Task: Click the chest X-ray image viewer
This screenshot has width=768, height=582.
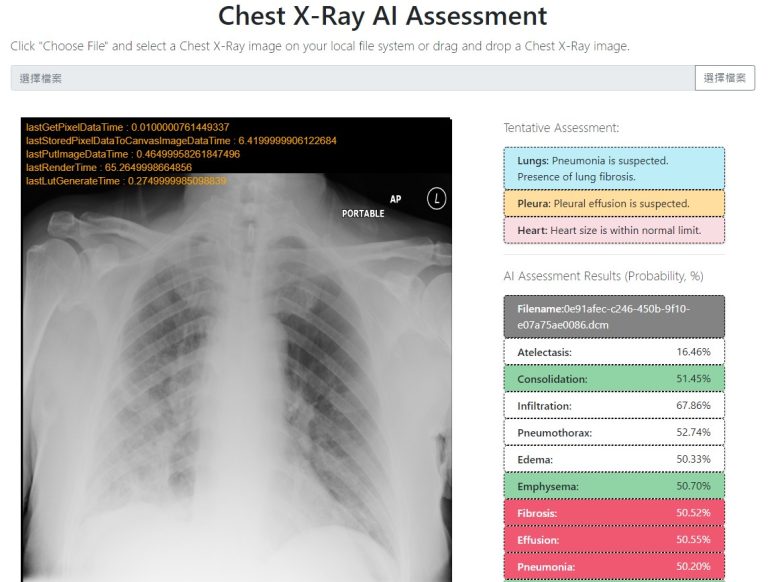Action: pyautogui.click(x=236, y=349)
